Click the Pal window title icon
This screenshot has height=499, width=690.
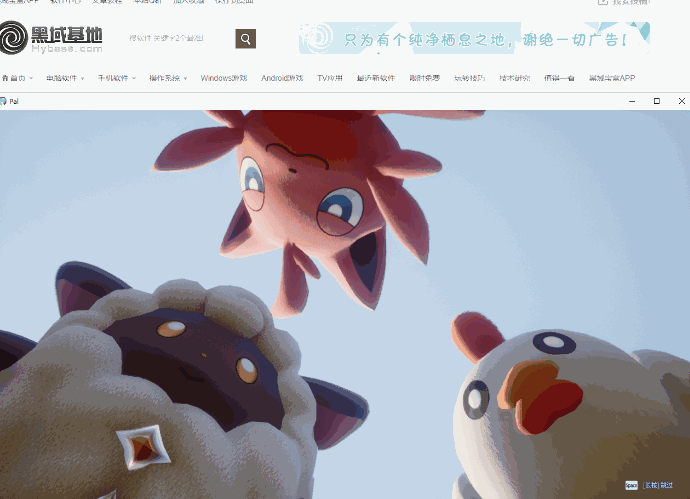[x=3, y=102]
